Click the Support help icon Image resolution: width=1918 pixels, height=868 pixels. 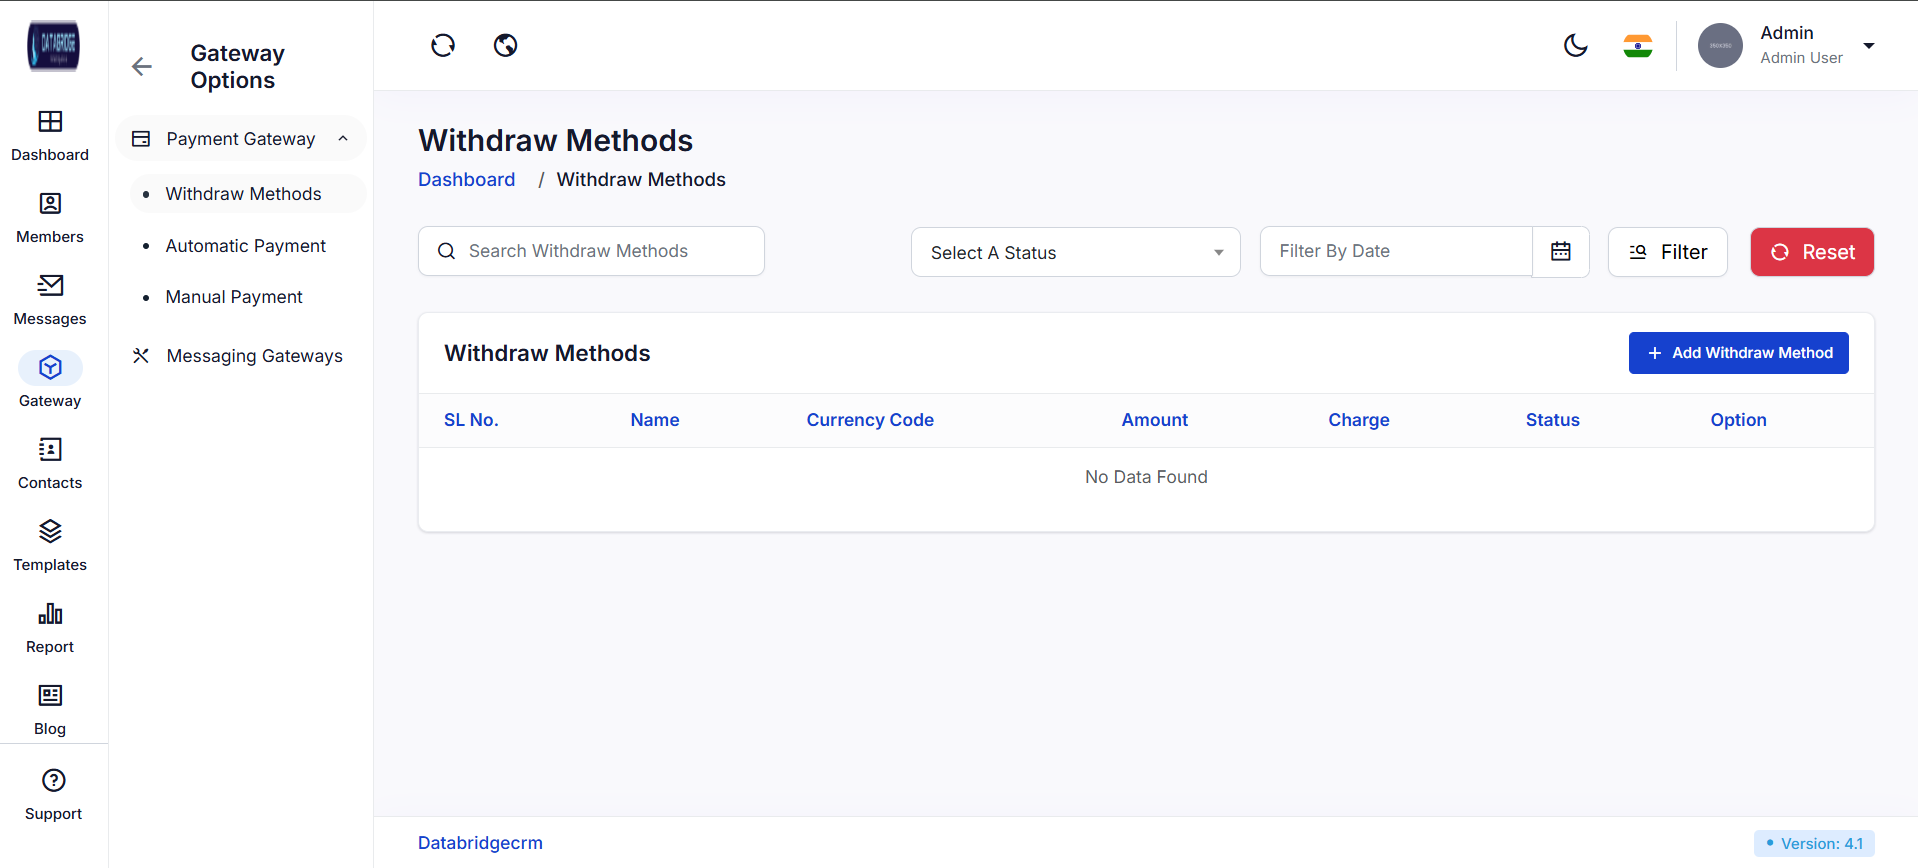coord(54,781)
